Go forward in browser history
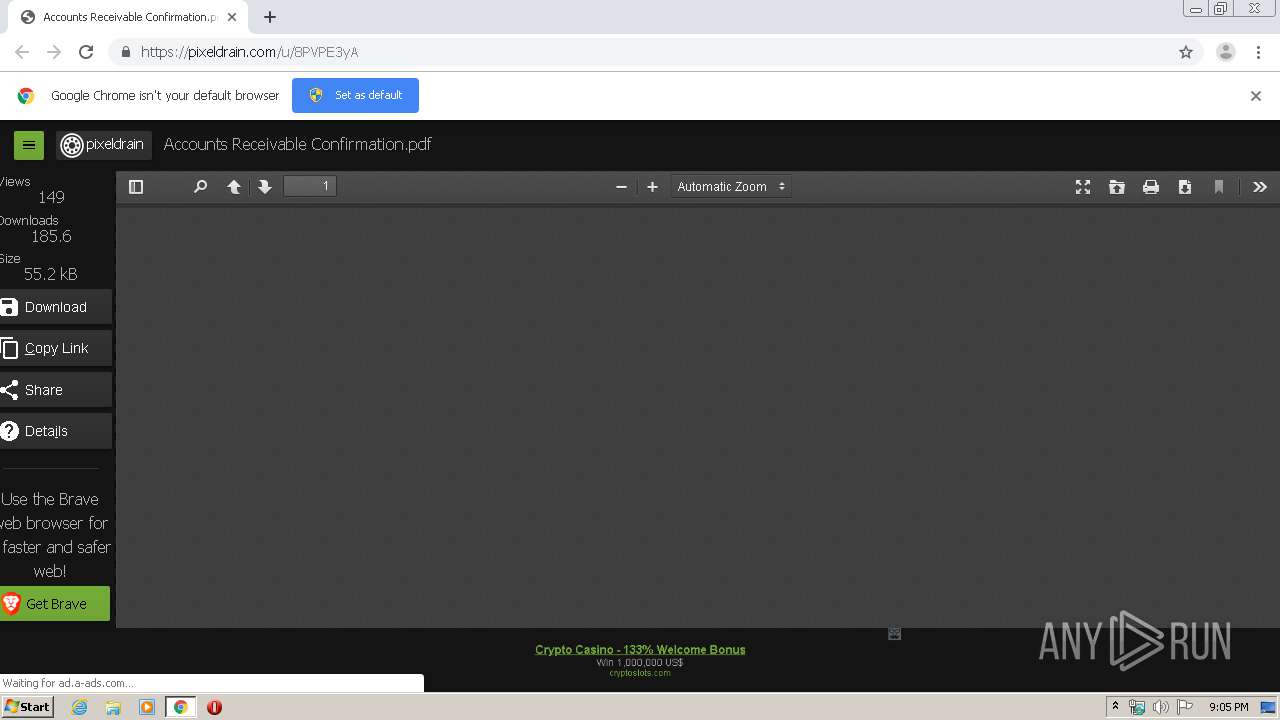The height and width of the screenshot is (720, 1280). pyautogui.click(x=54, y=52)
